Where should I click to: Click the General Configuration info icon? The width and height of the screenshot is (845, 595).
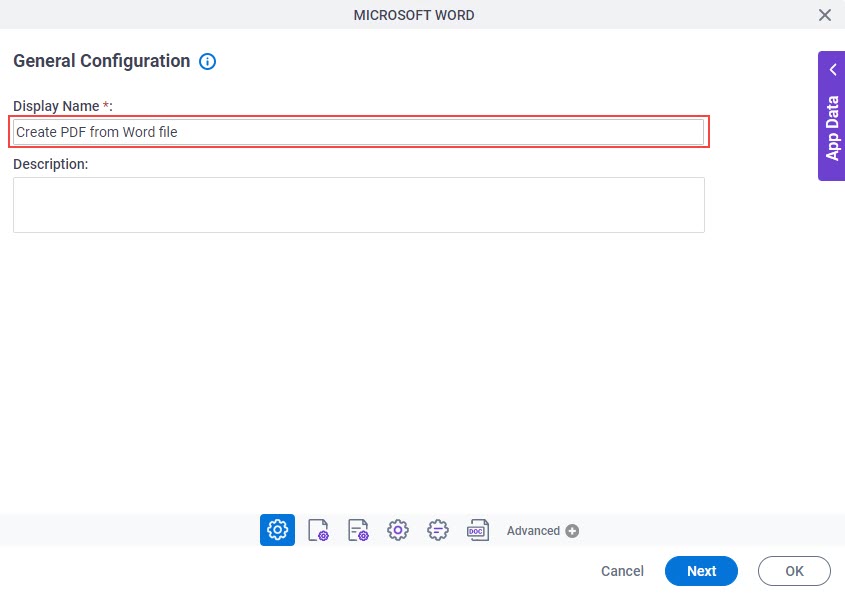[207, 61]
